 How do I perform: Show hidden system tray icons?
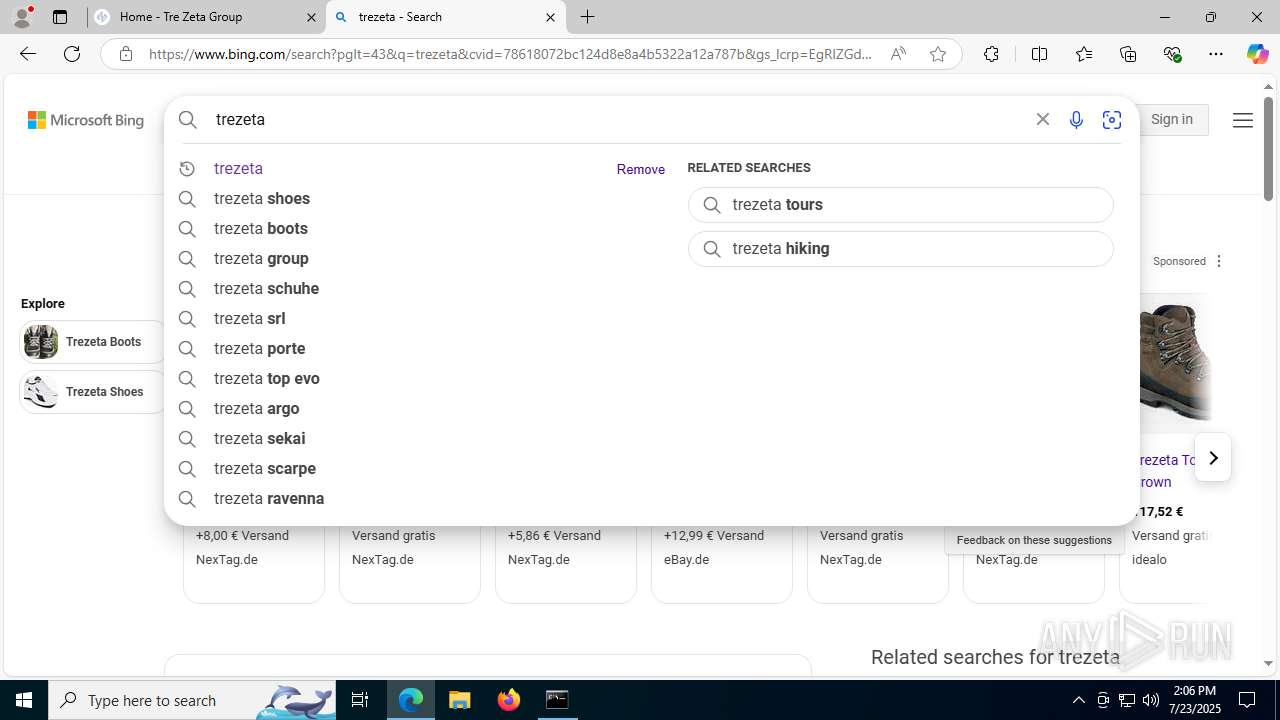click(1078, 700)
